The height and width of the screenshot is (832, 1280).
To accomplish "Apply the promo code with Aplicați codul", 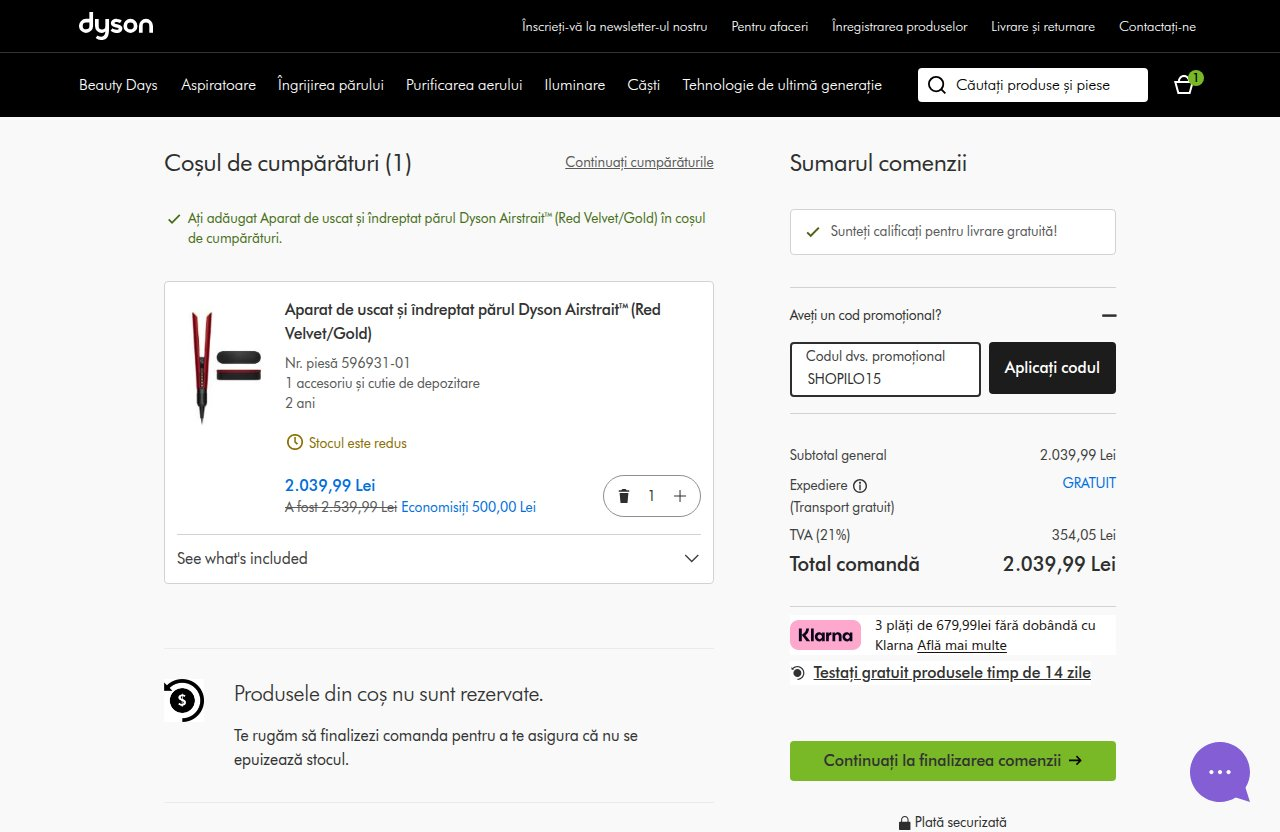I will coord(1052,368).
